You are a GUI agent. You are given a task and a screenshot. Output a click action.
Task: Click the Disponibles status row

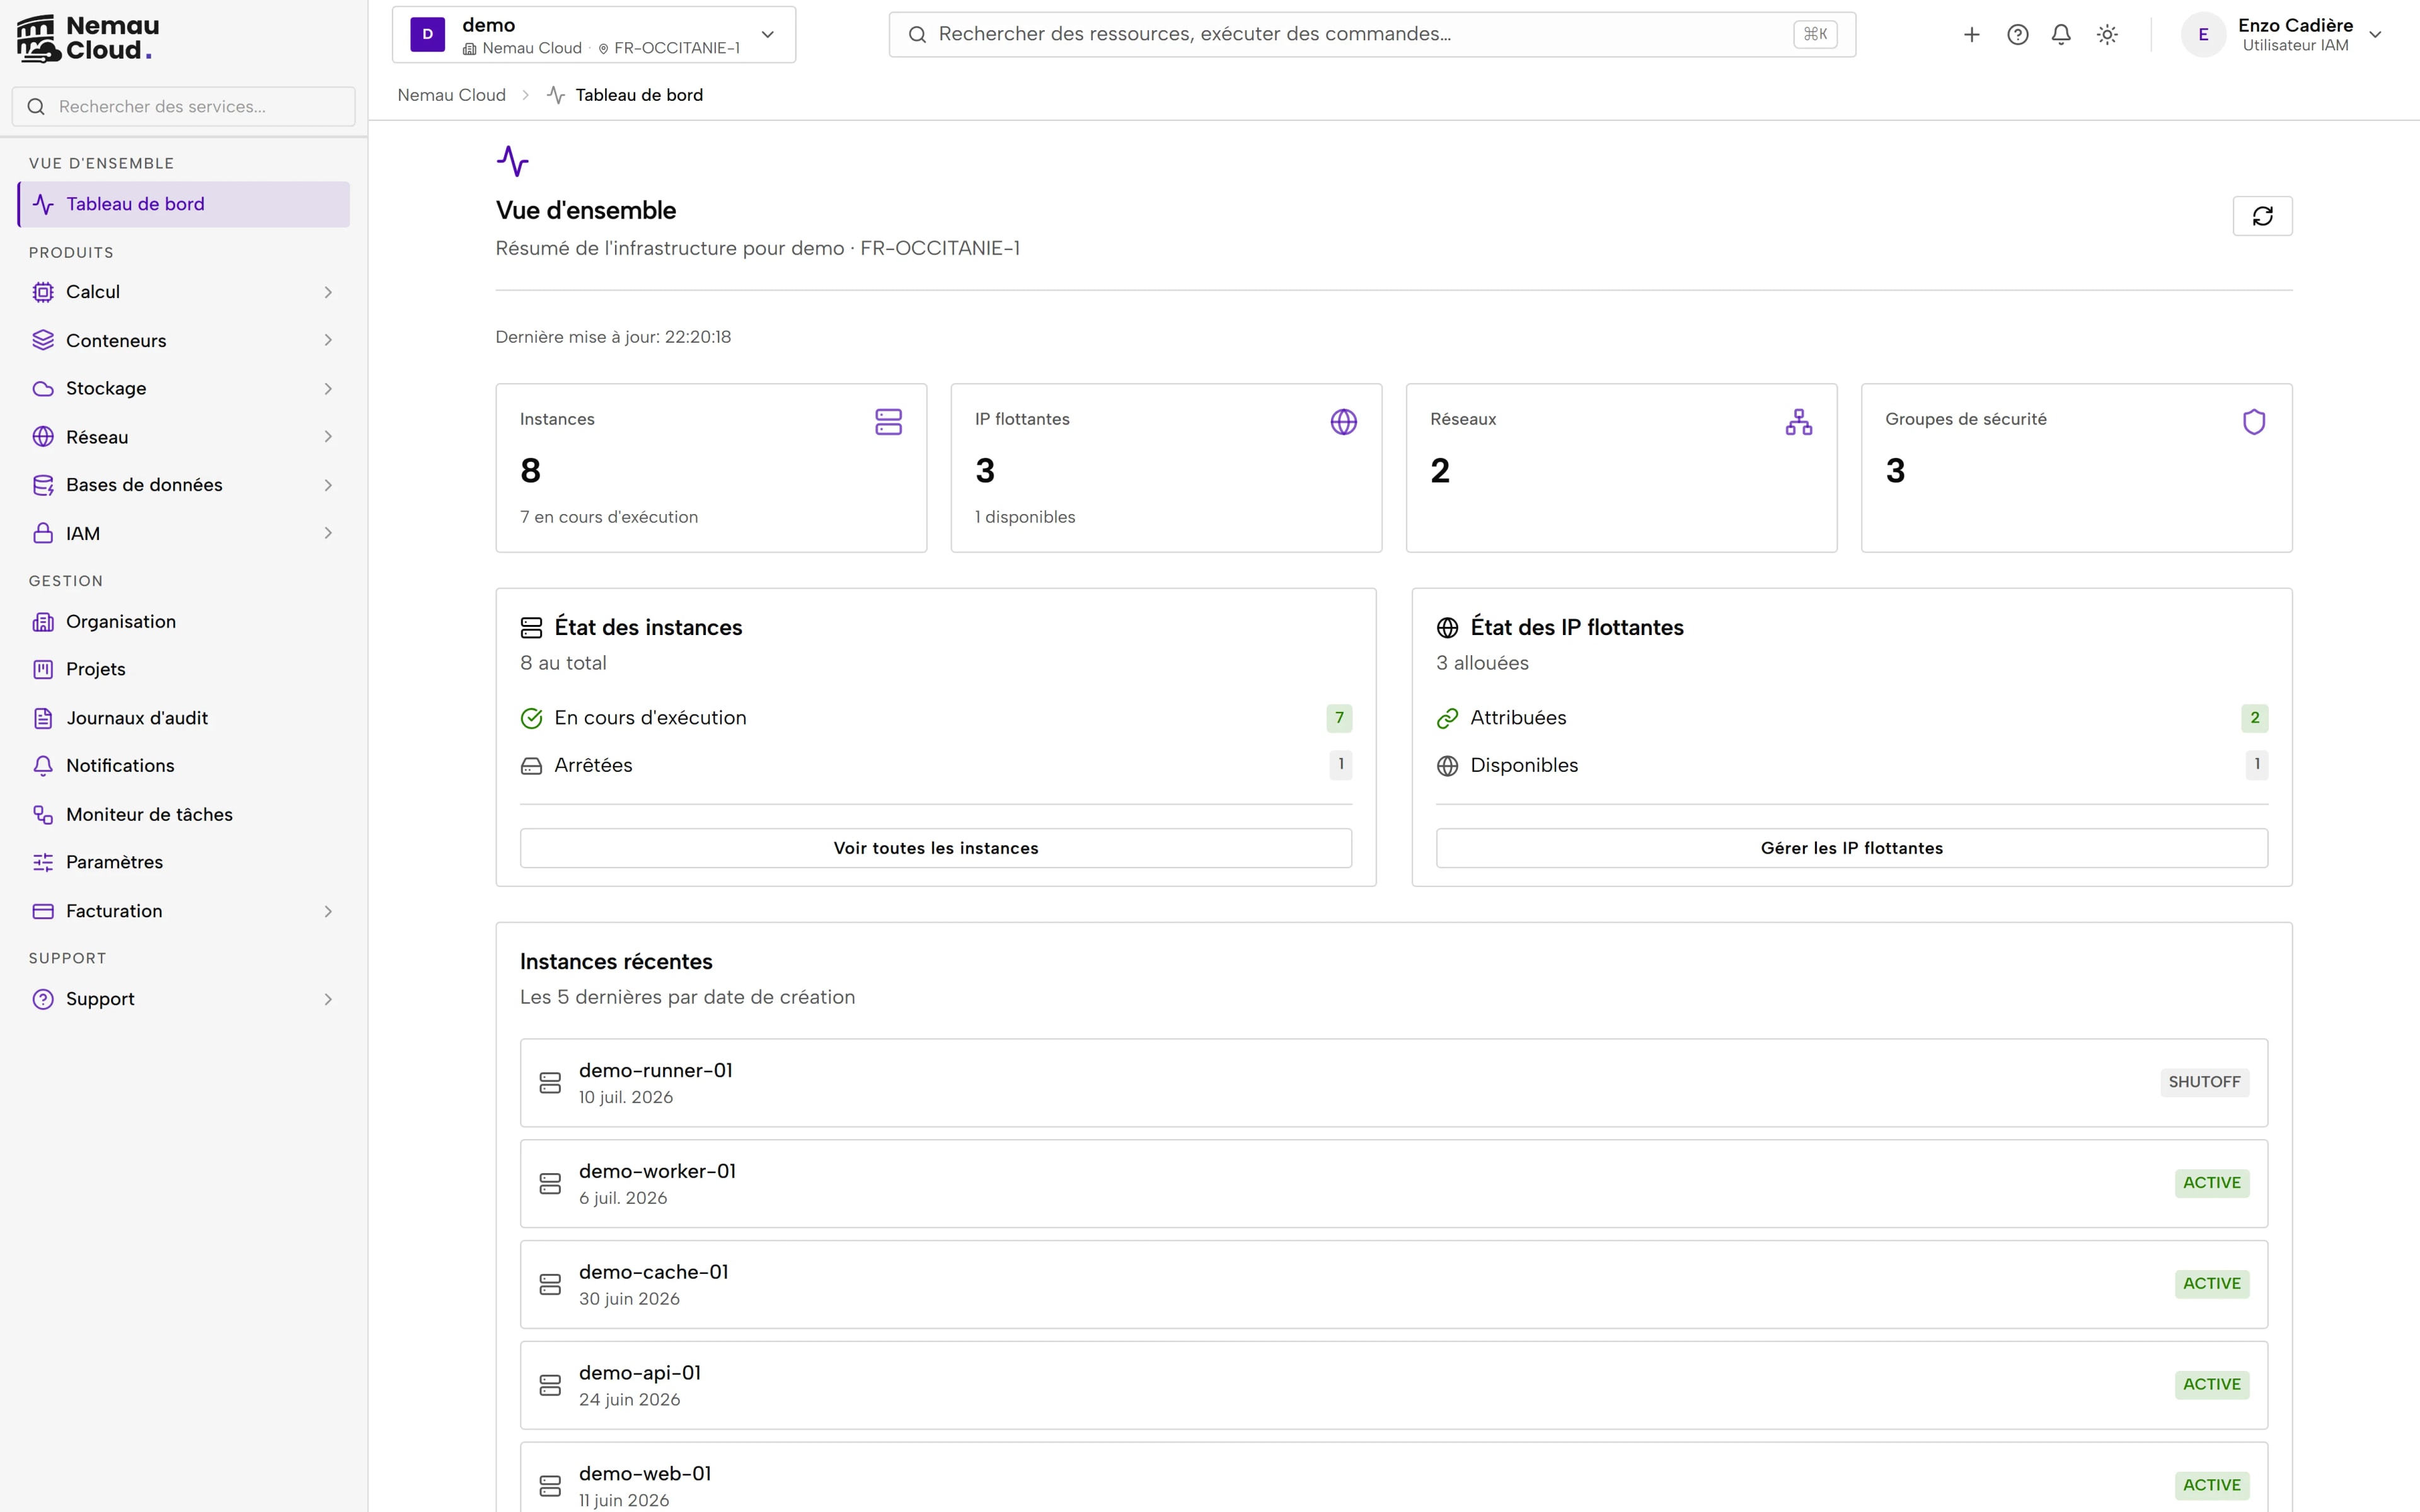coord(1851,766)
